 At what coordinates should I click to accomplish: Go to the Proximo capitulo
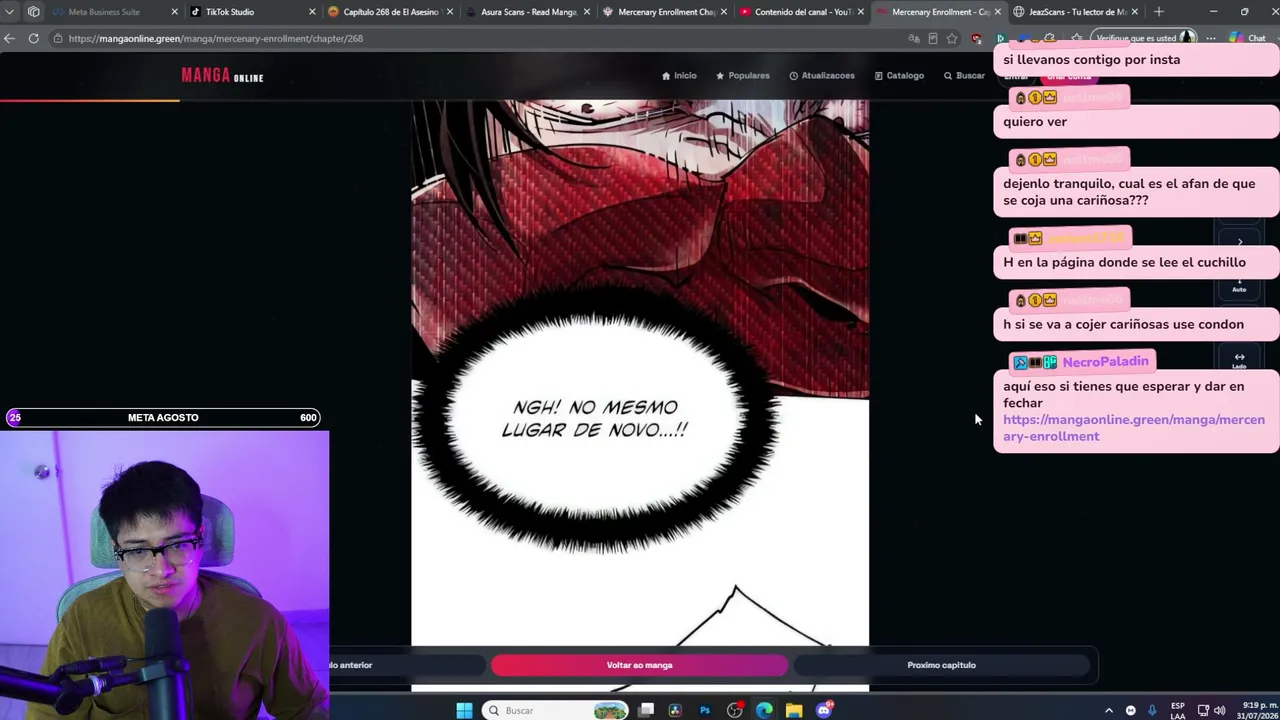pos(941,665)
